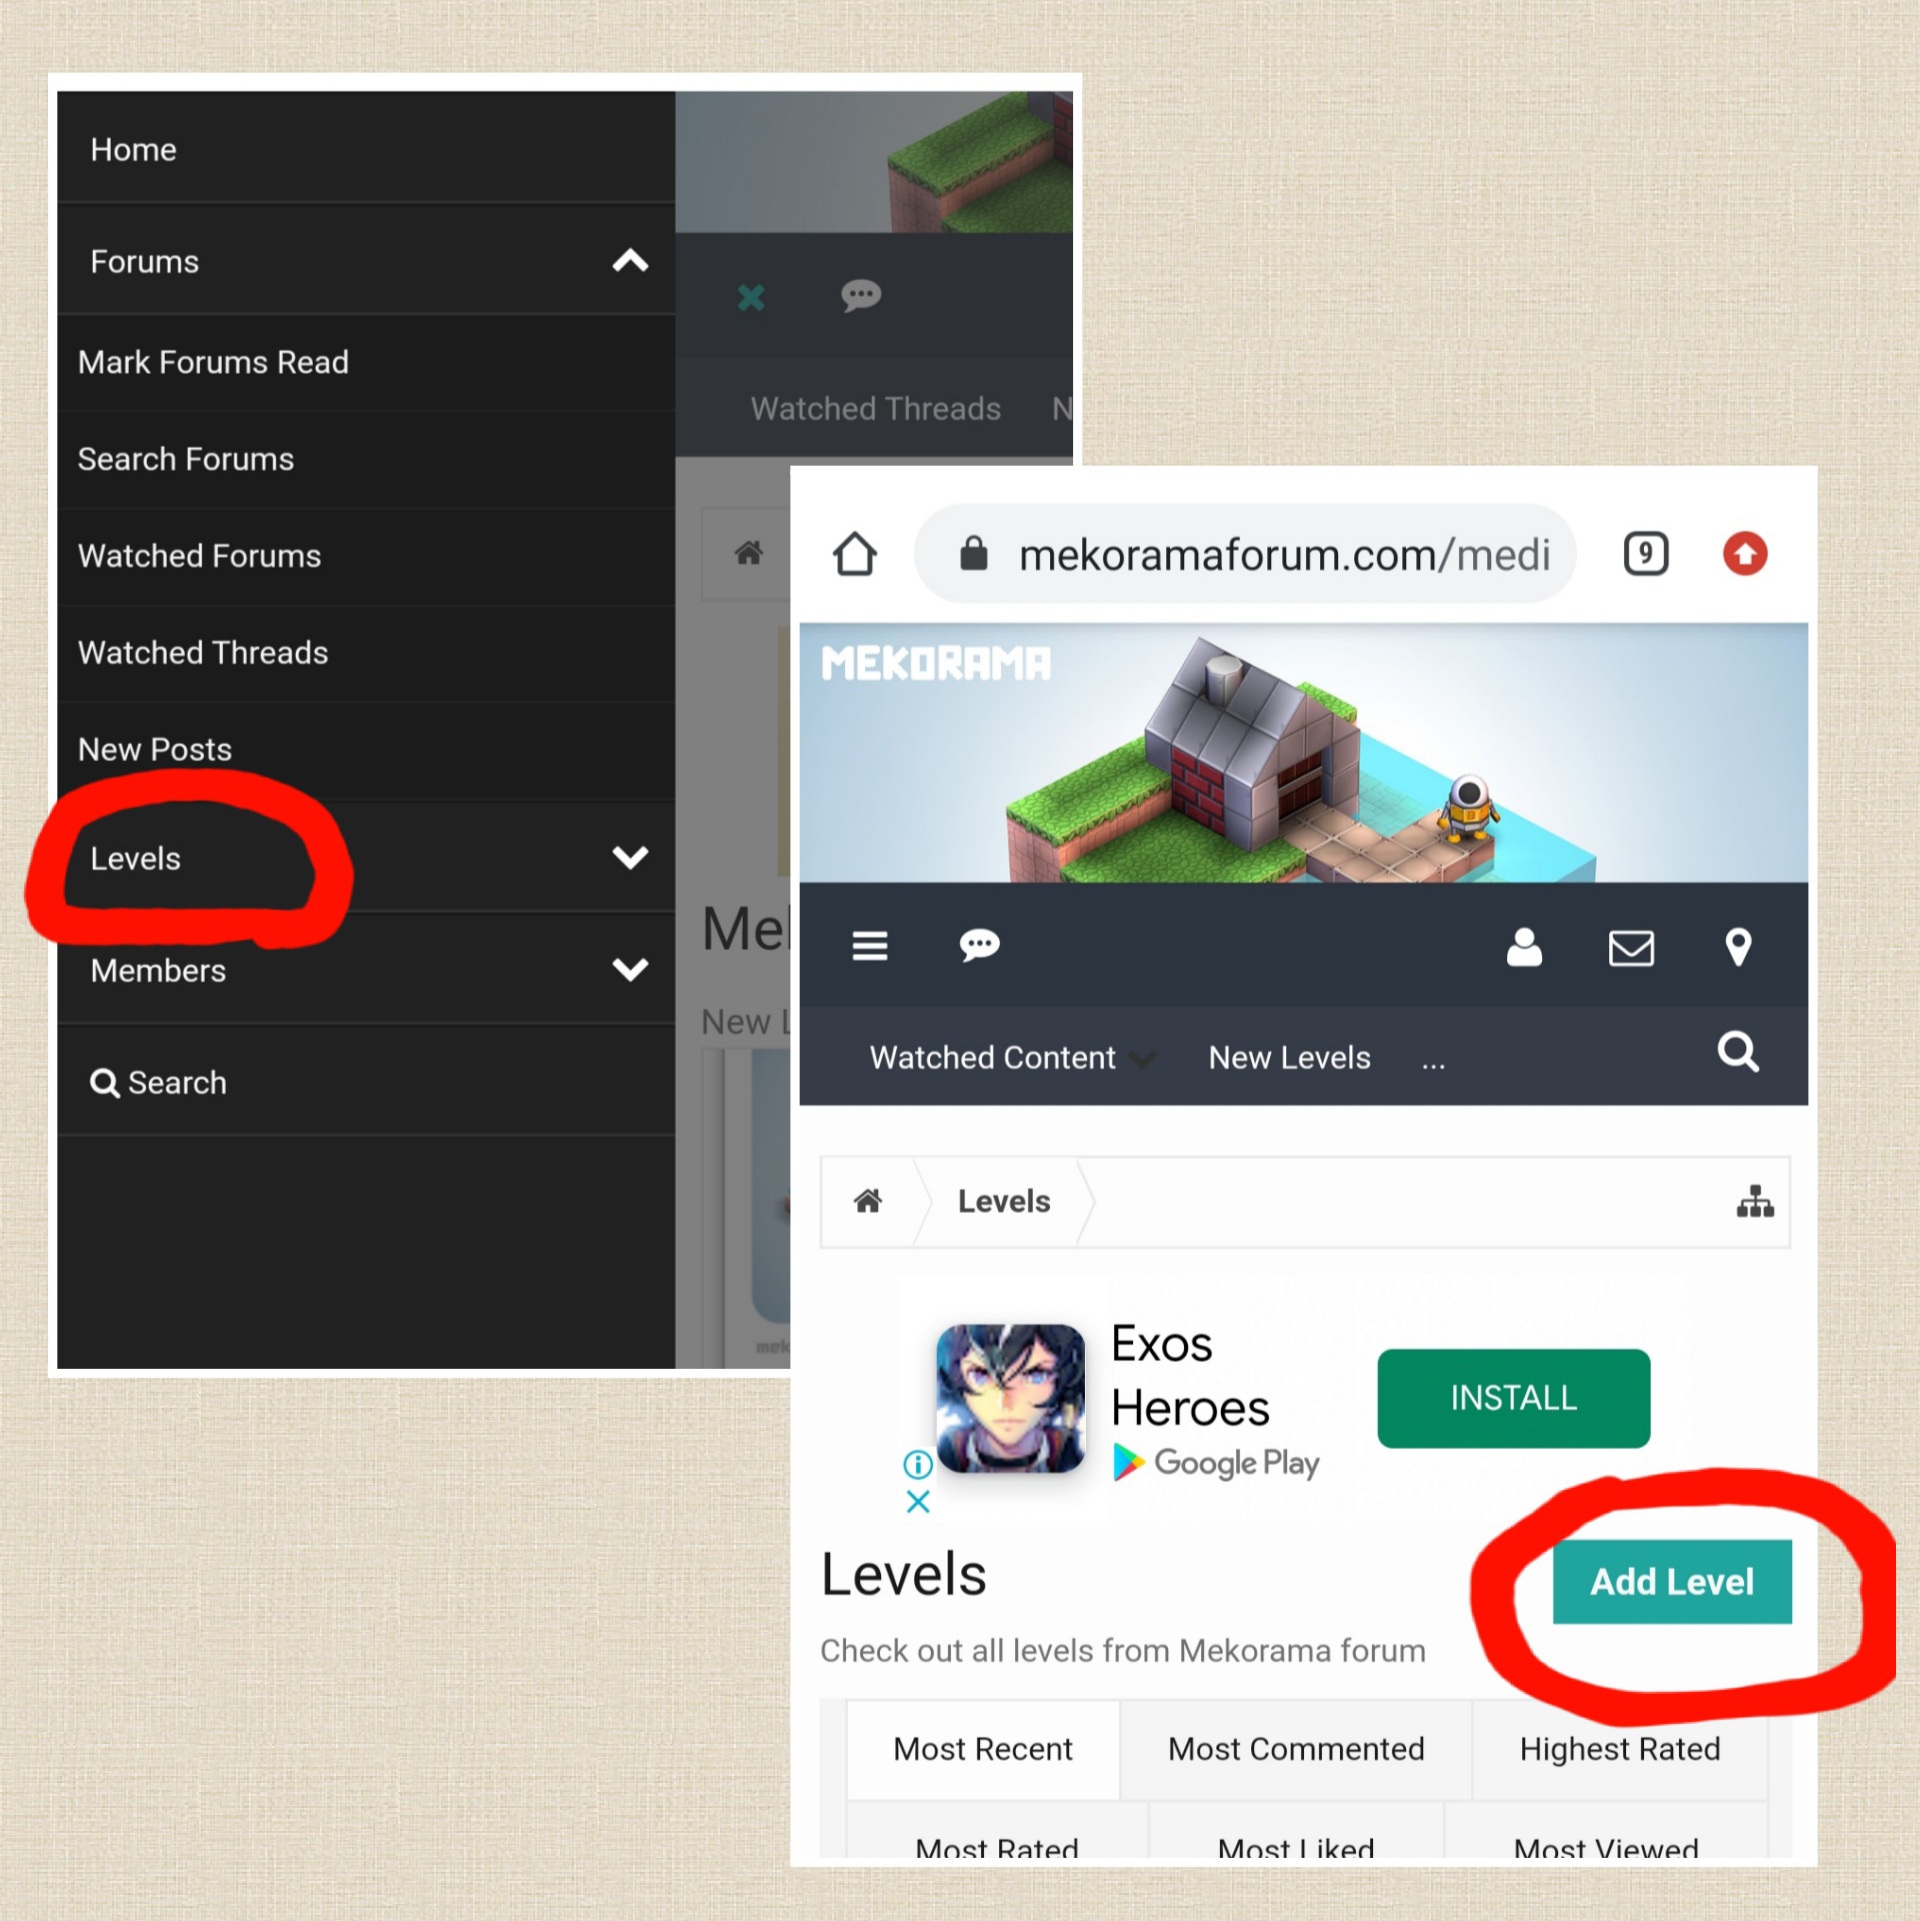Click Exos Heroes ad title

[1190, 1376]
